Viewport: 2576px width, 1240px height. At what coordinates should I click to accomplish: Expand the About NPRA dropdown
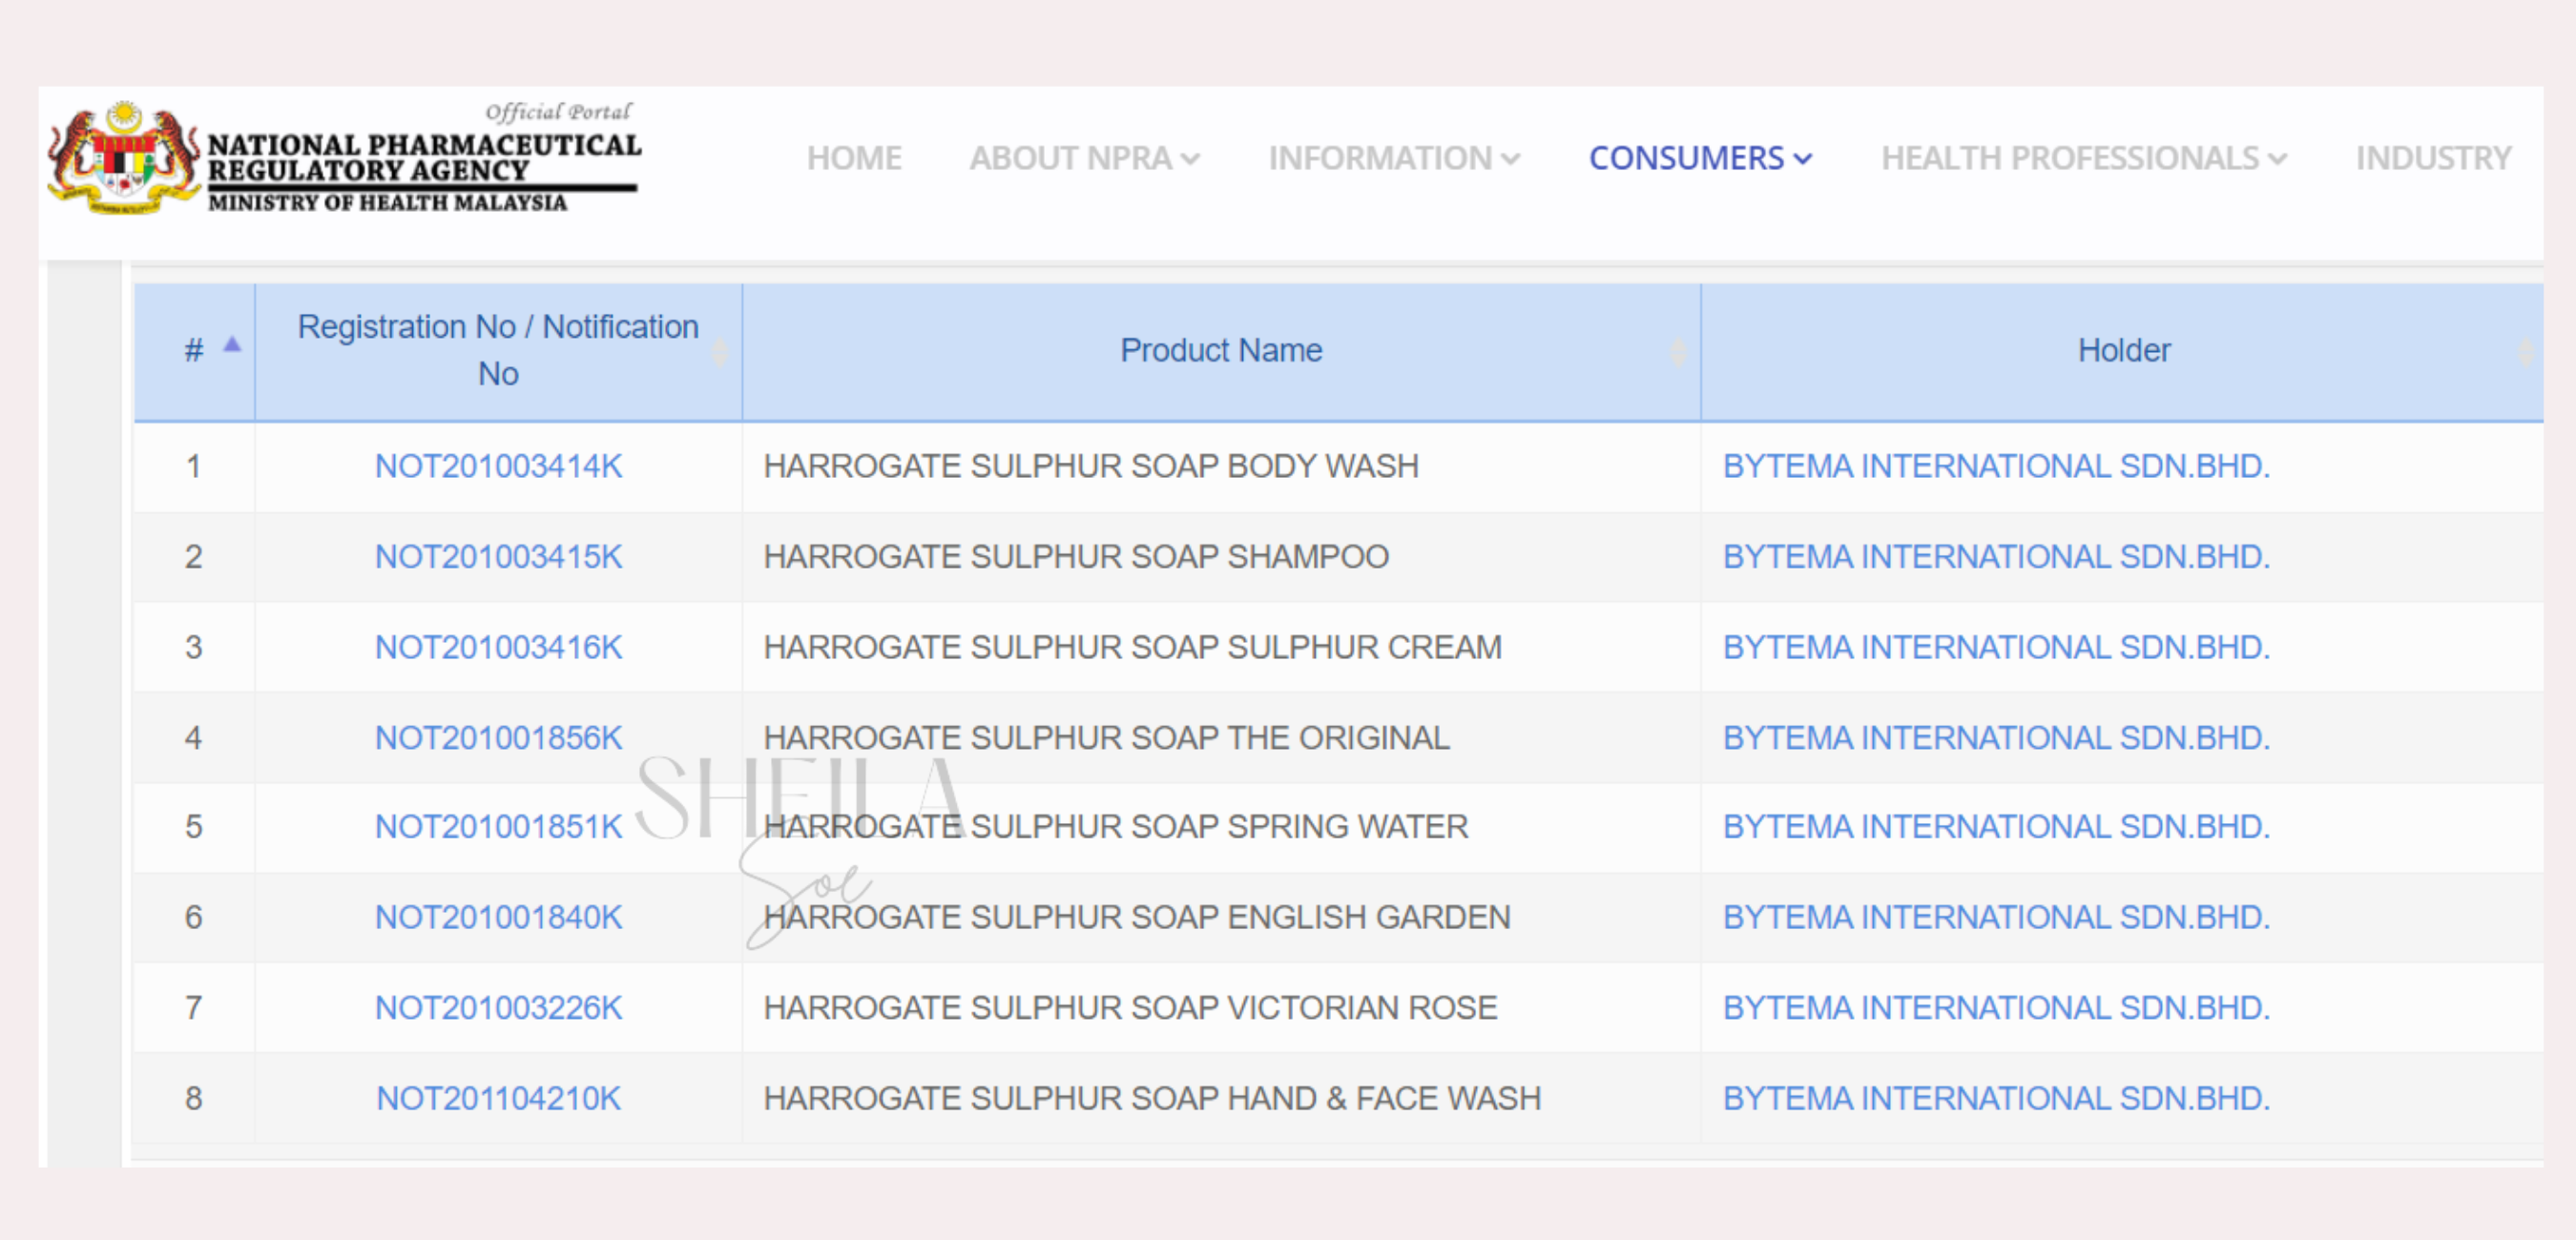[x=1083, y=158]
